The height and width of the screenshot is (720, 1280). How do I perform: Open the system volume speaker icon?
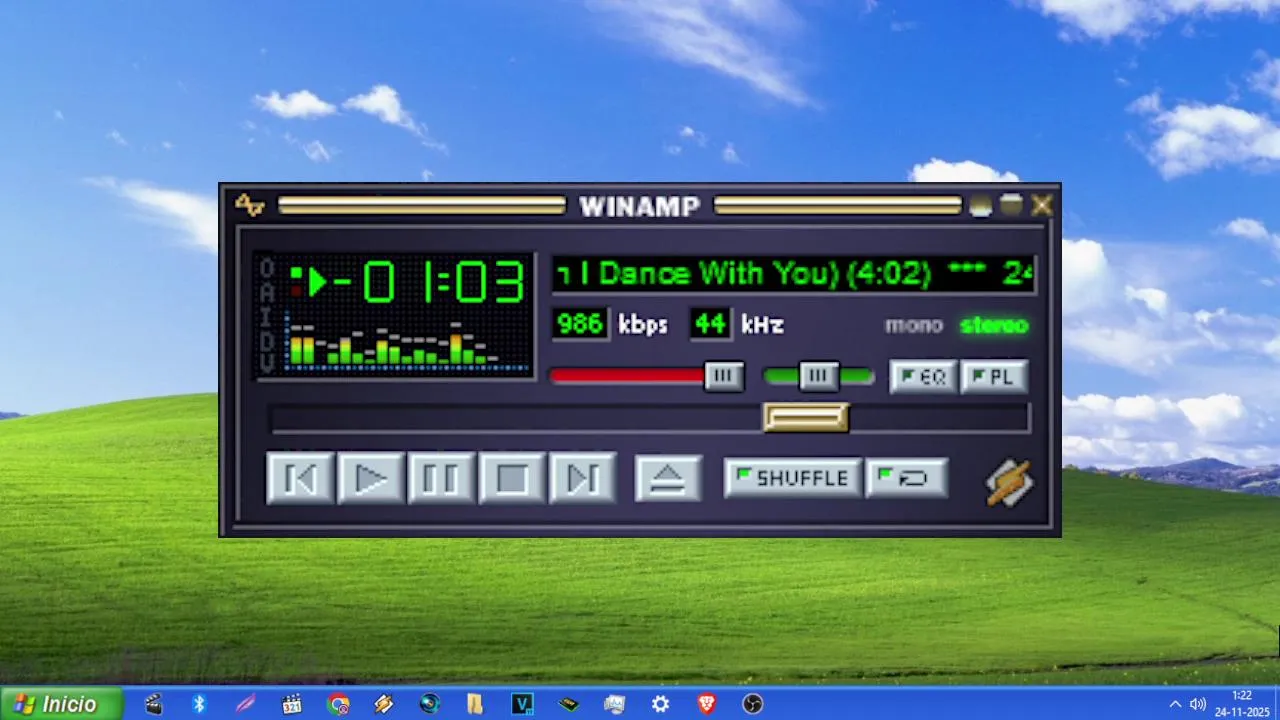point(1198,704)
